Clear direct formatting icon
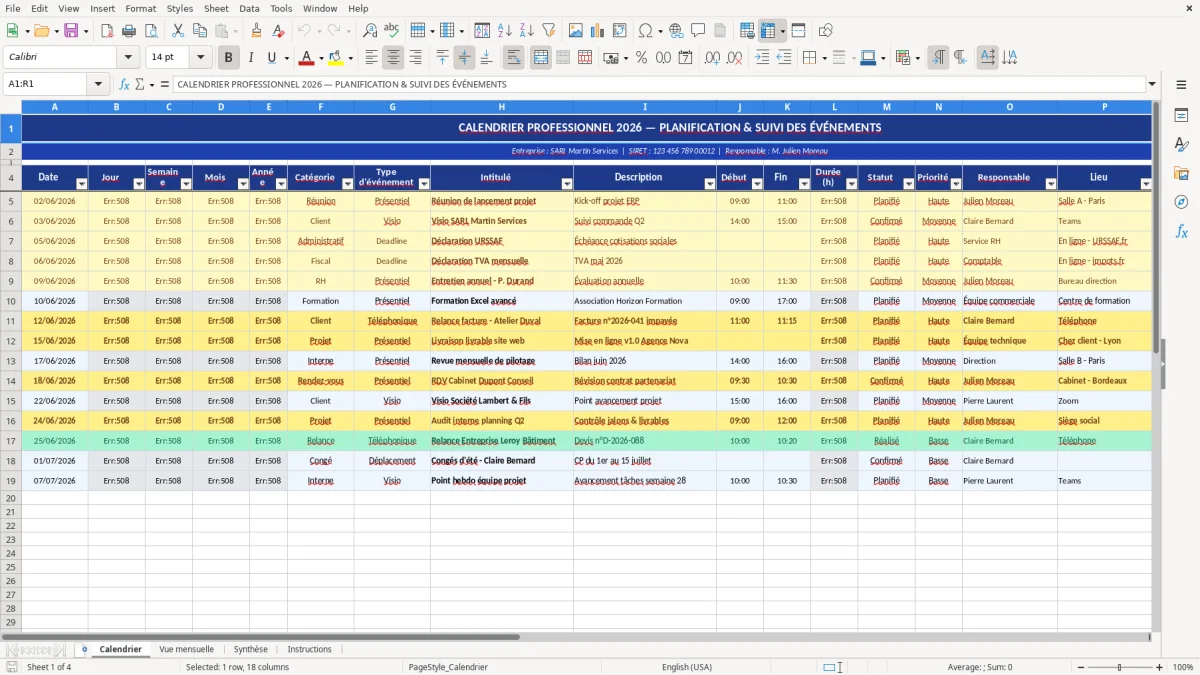 click(279, 31)
